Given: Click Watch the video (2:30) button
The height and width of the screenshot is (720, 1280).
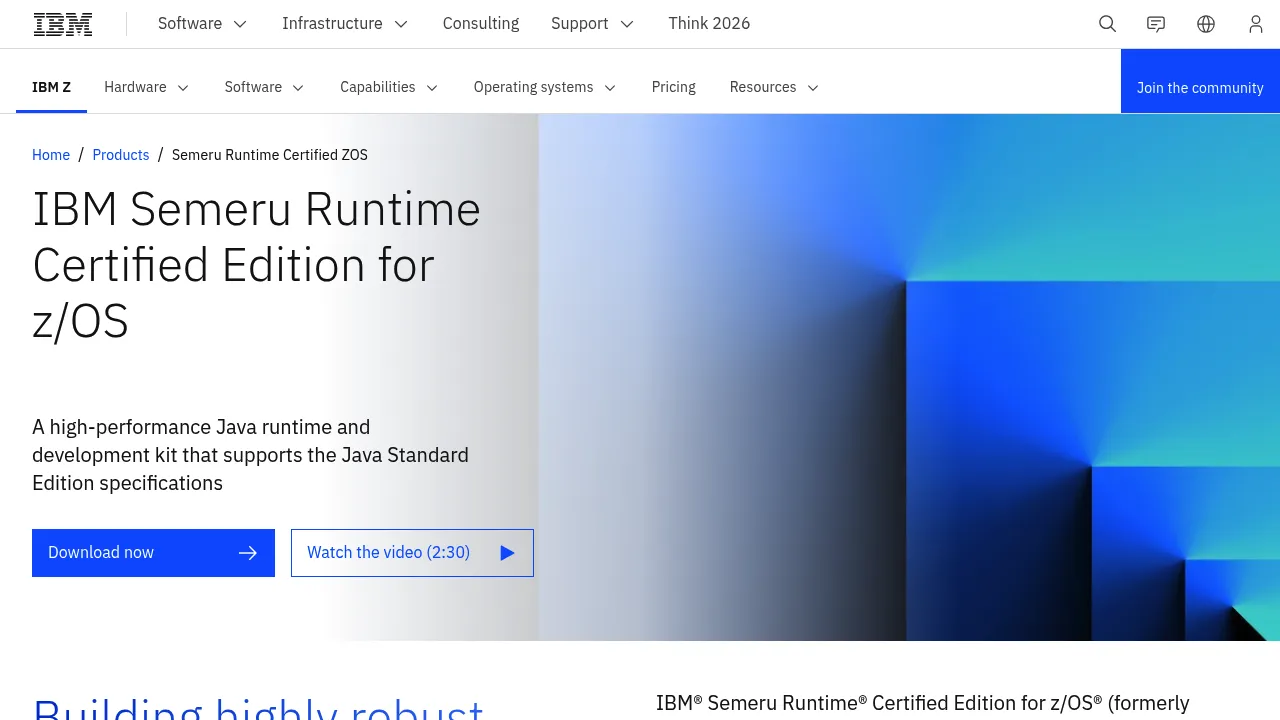Looking at the screenshot, I should point(412,553).
